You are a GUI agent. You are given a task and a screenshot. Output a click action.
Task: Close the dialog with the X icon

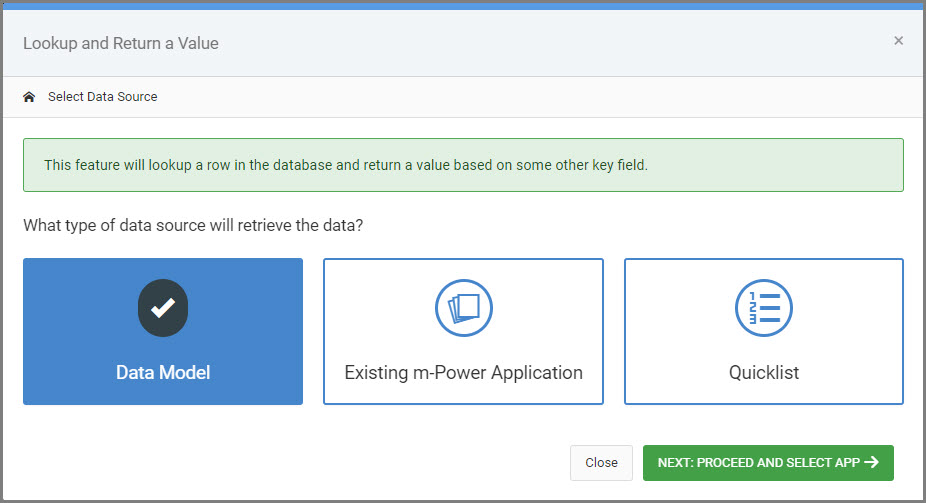click(x=898, y=41)
